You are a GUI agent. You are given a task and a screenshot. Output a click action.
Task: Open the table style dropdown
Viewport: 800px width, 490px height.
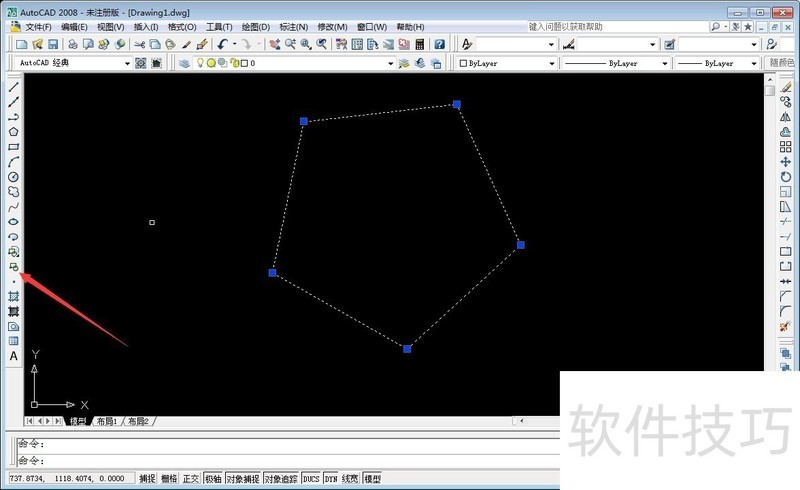pos(754,44)
